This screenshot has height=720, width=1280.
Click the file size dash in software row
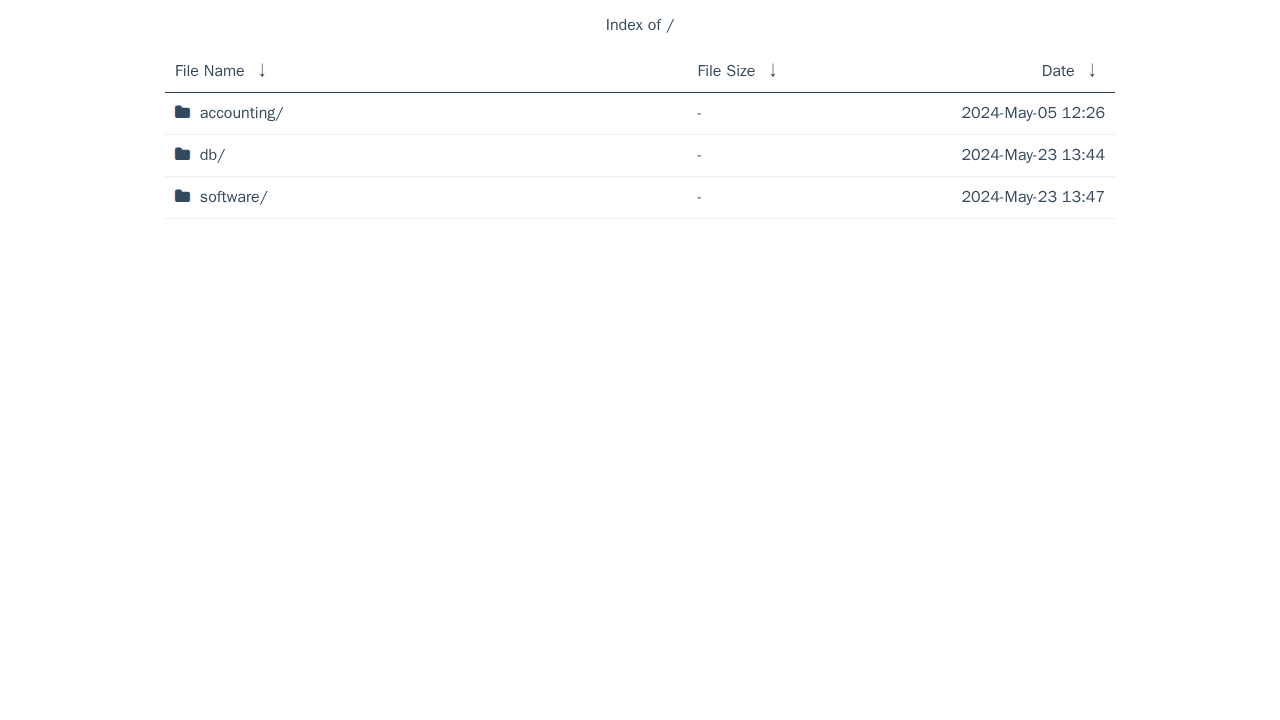click(699, 198)
